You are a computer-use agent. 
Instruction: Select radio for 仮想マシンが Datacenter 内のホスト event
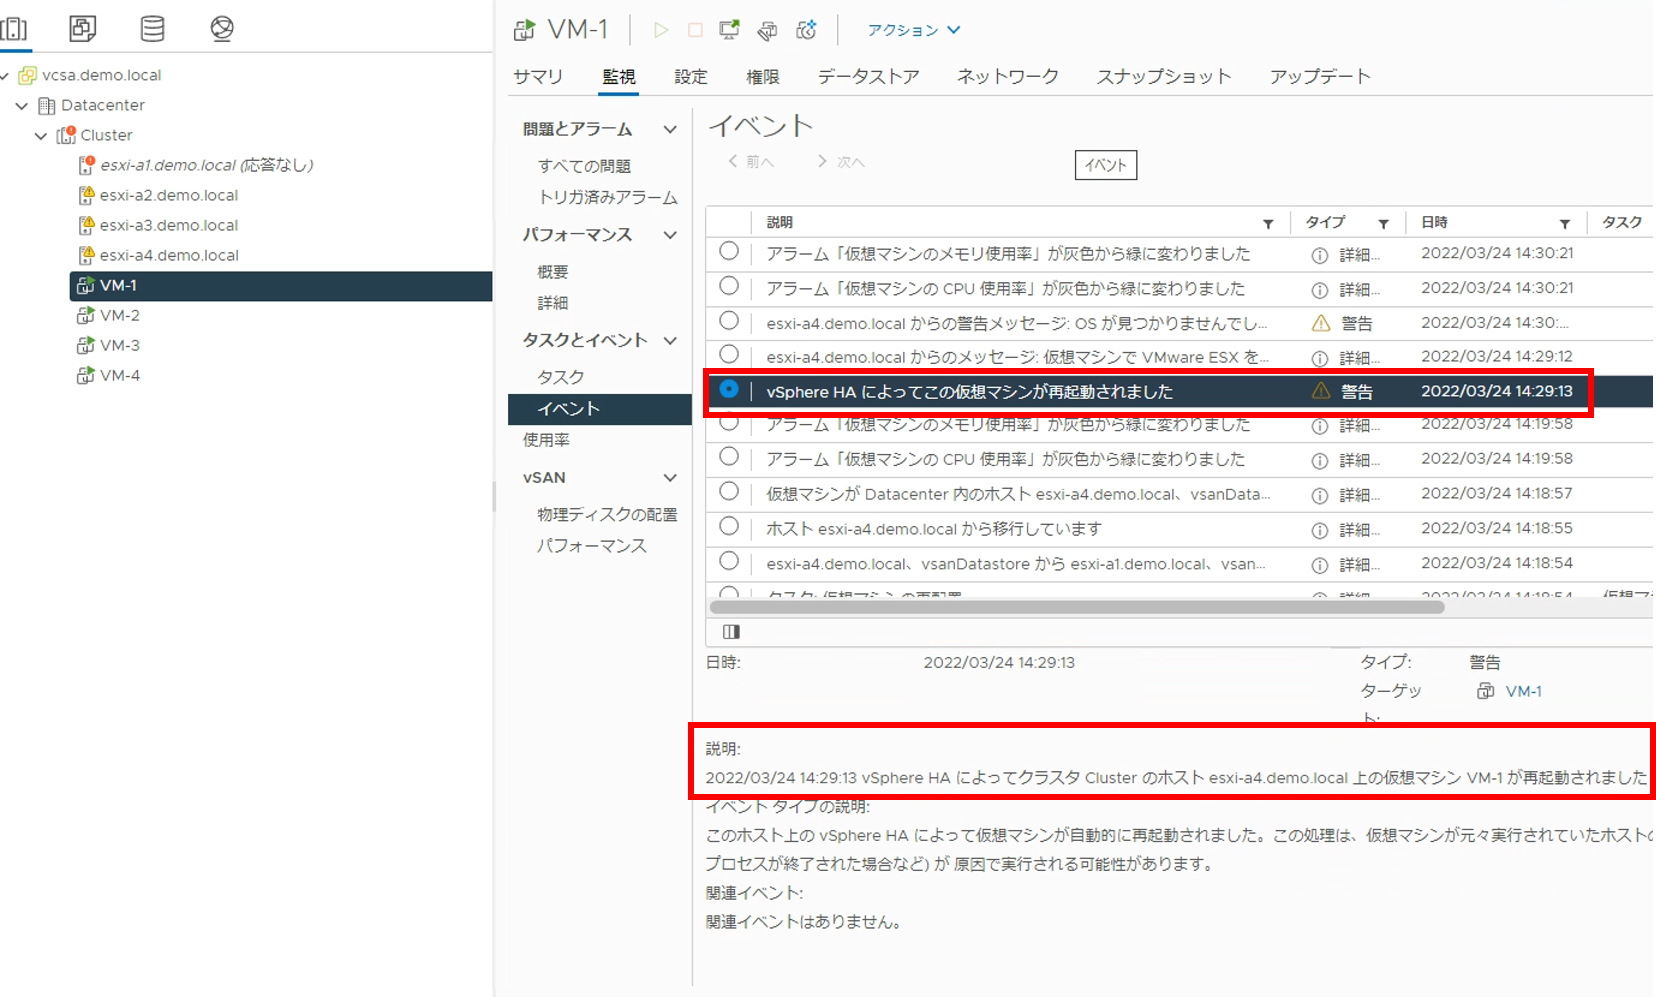click(x=729, y=491)
